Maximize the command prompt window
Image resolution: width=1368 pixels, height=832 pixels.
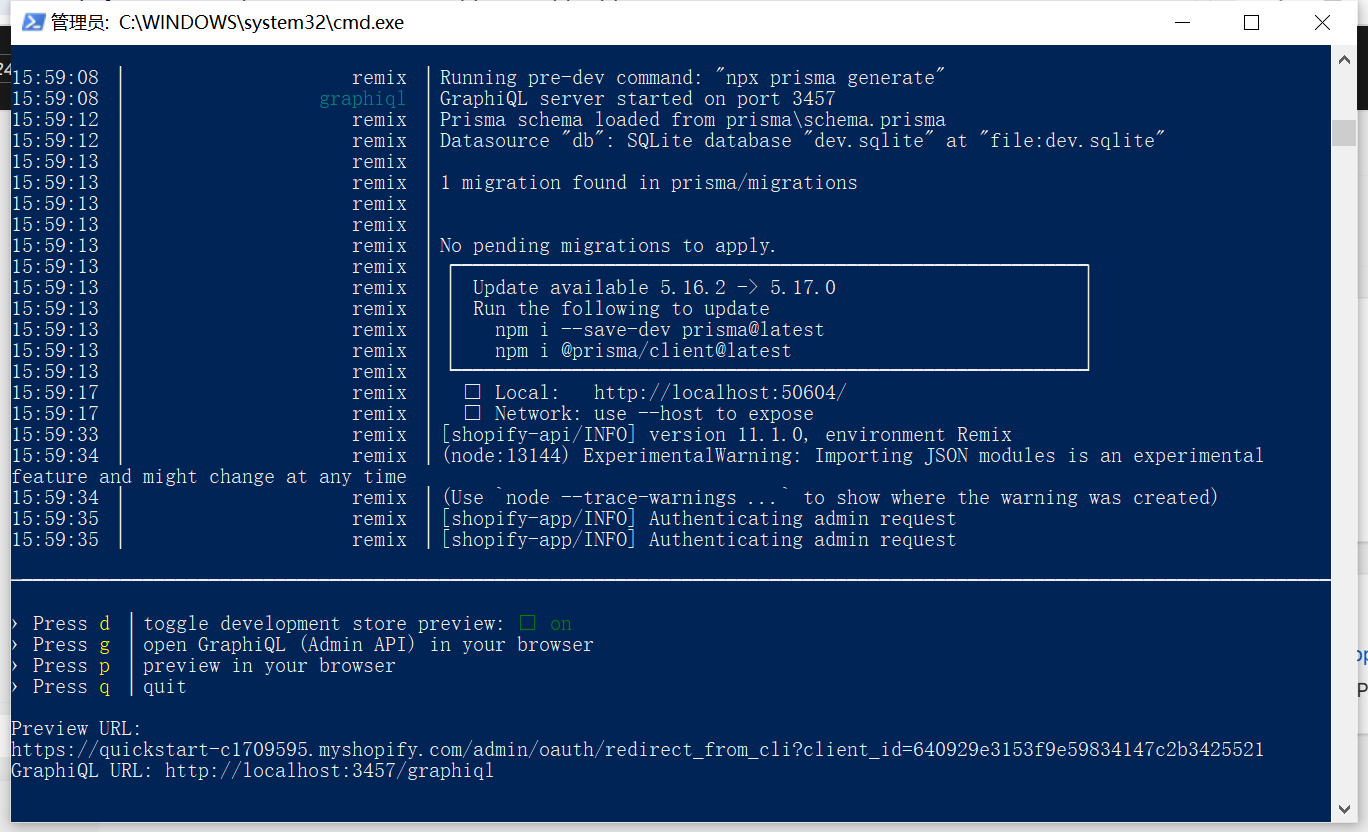tap(1251, 22)
